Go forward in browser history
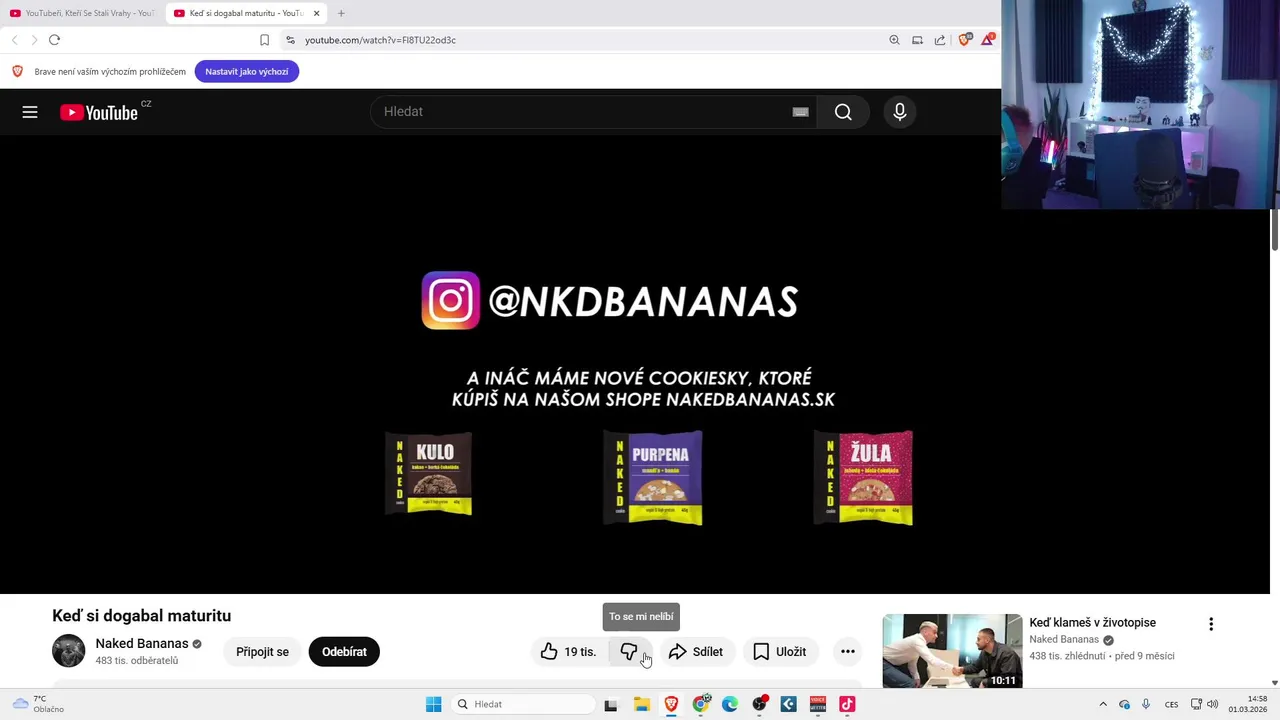This screenshot has height=720, width=1280. point(34,40)
